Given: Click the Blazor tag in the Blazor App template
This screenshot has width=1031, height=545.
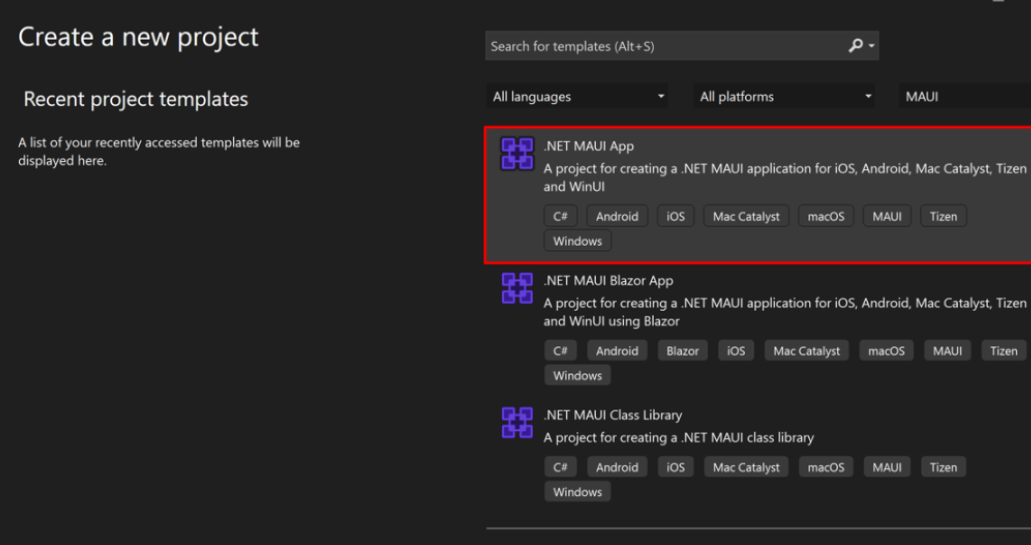Looking at the screenshot, I should (x=683, y=351).
